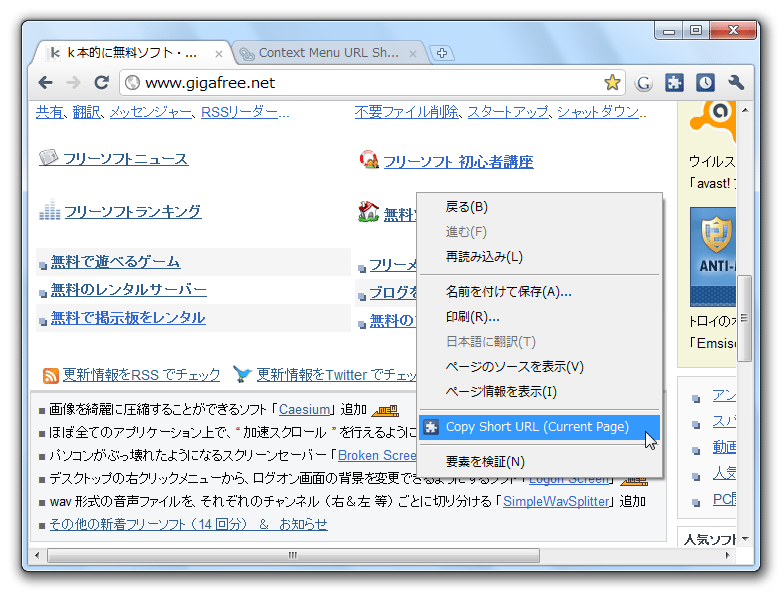Bookmark page with the star icon
Screen dimensions: 784x594
pyautogui.click(x=612, y=82)
